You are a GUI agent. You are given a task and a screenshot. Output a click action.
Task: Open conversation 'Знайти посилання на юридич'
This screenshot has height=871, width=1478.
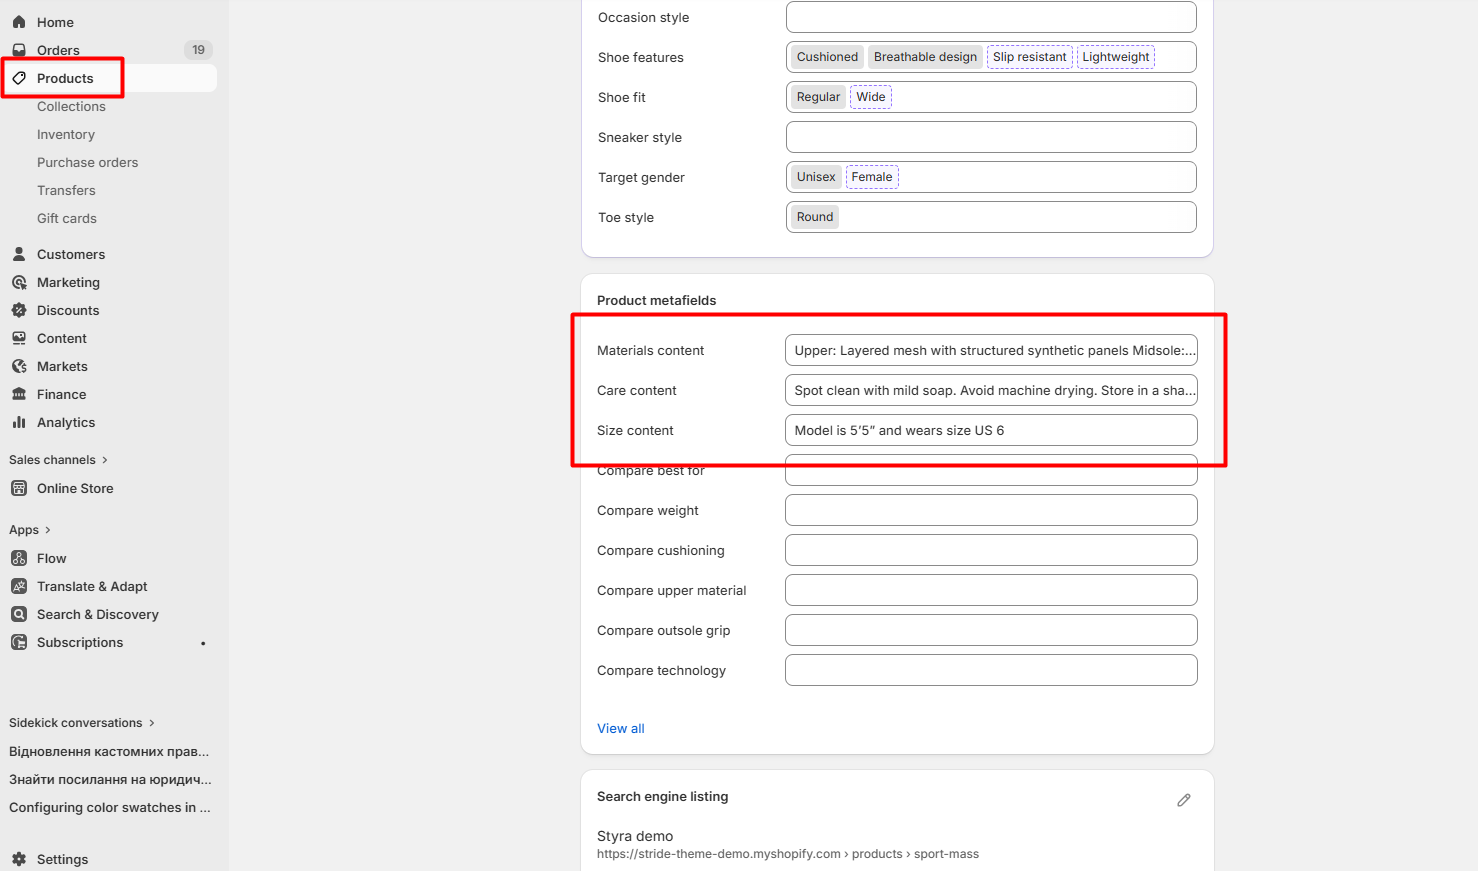point(110,779)
